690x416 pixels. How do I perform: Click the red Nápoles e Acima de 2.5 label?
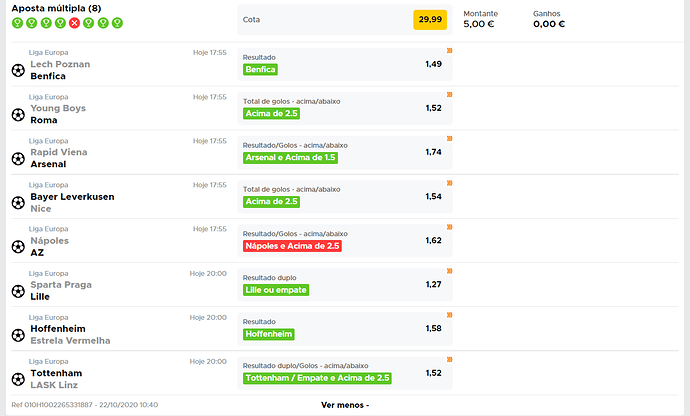[x=292, y=246]
